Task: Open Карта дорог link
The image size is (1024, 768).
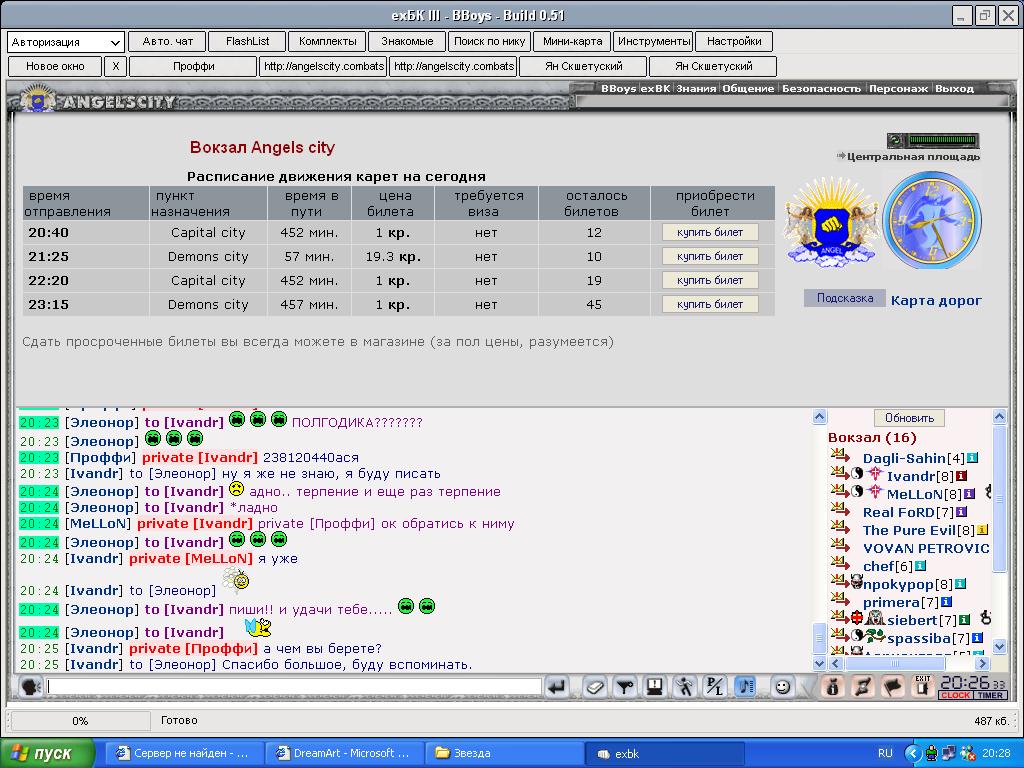Action: pyautogui.click(x=936, y=300)
